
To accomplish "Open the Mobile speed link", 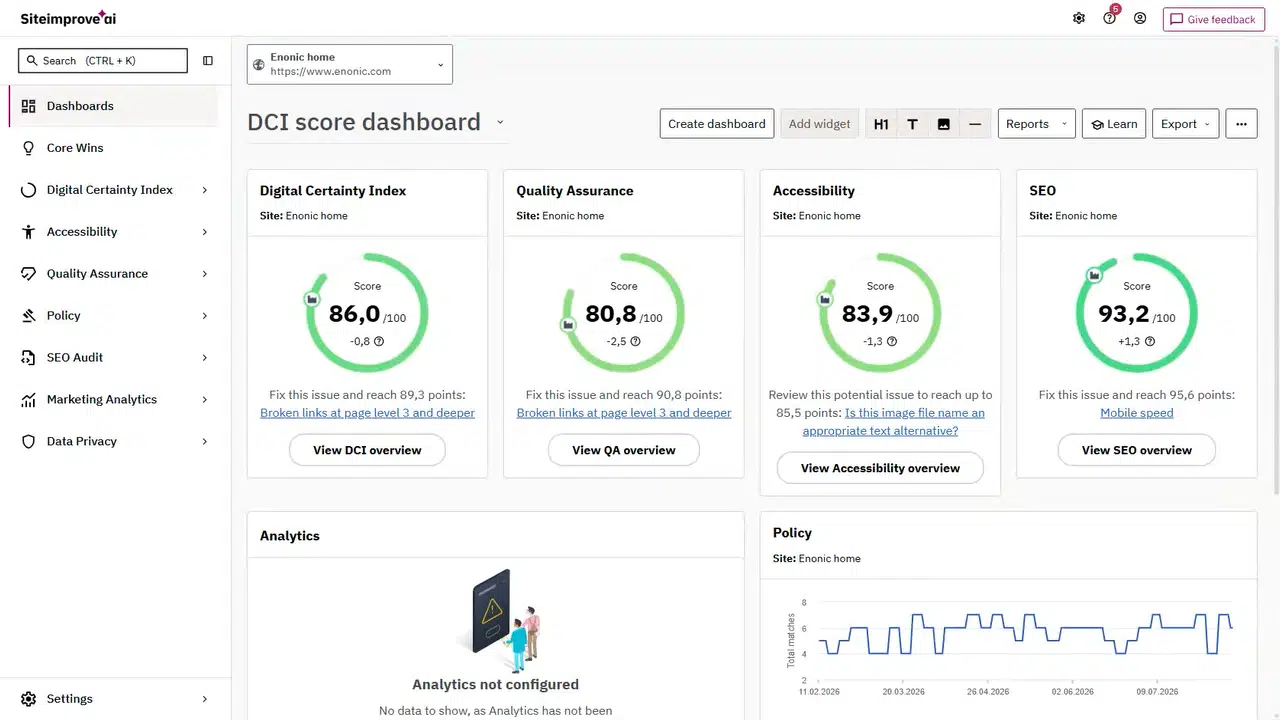I will click(1137, 413).
